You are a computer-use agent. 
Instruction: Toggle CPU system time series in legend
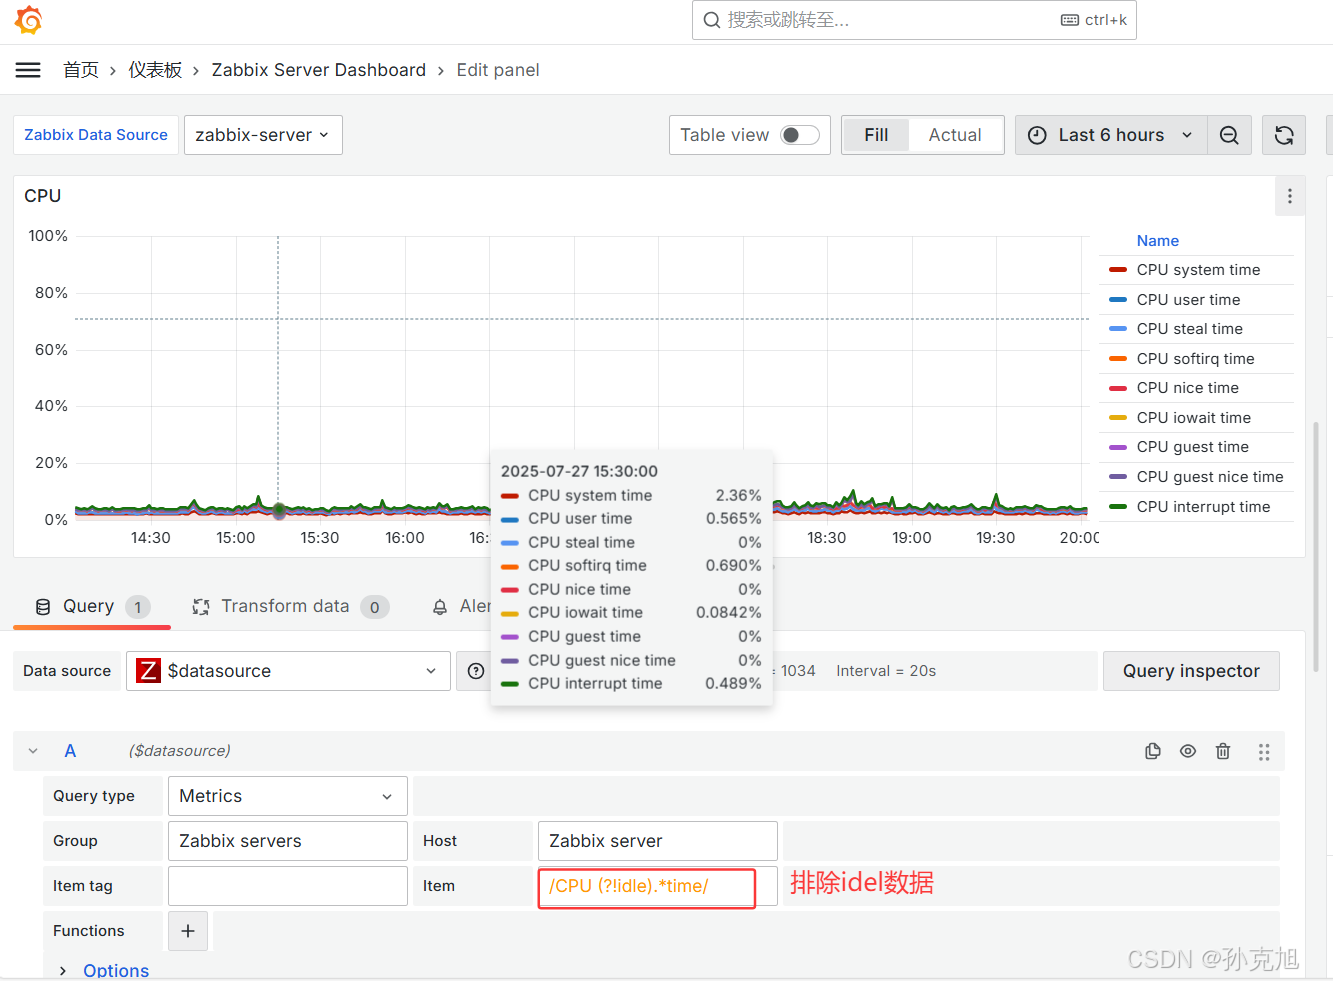pos(1198,270)
